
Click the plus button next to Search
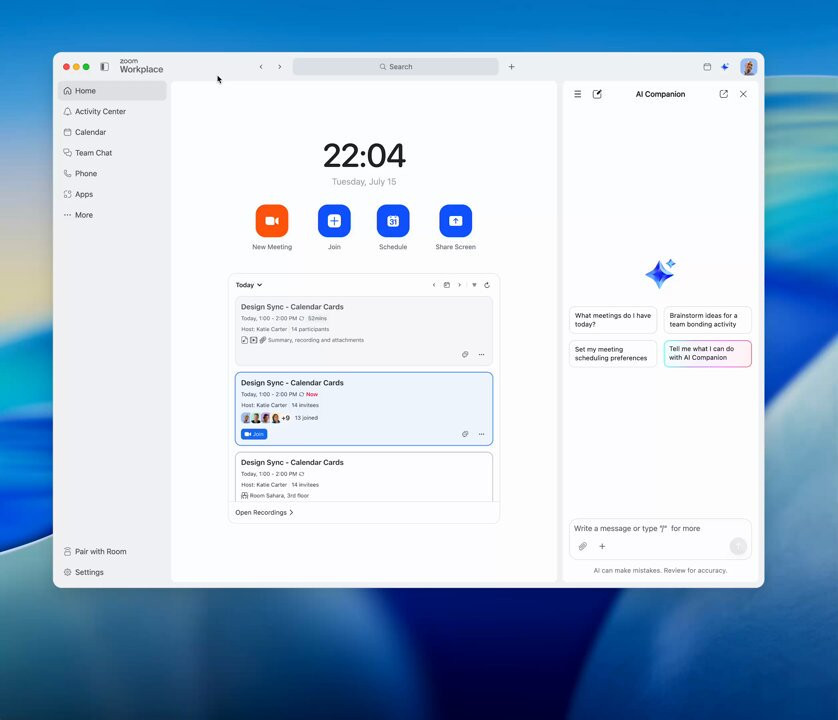click(x=511, y=67)
